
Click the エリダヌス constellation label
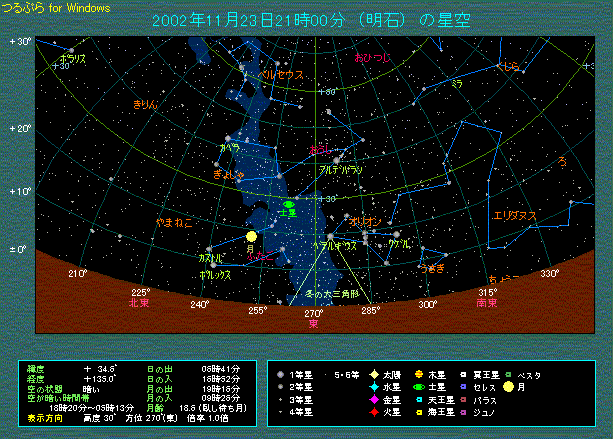coord(515,215)
